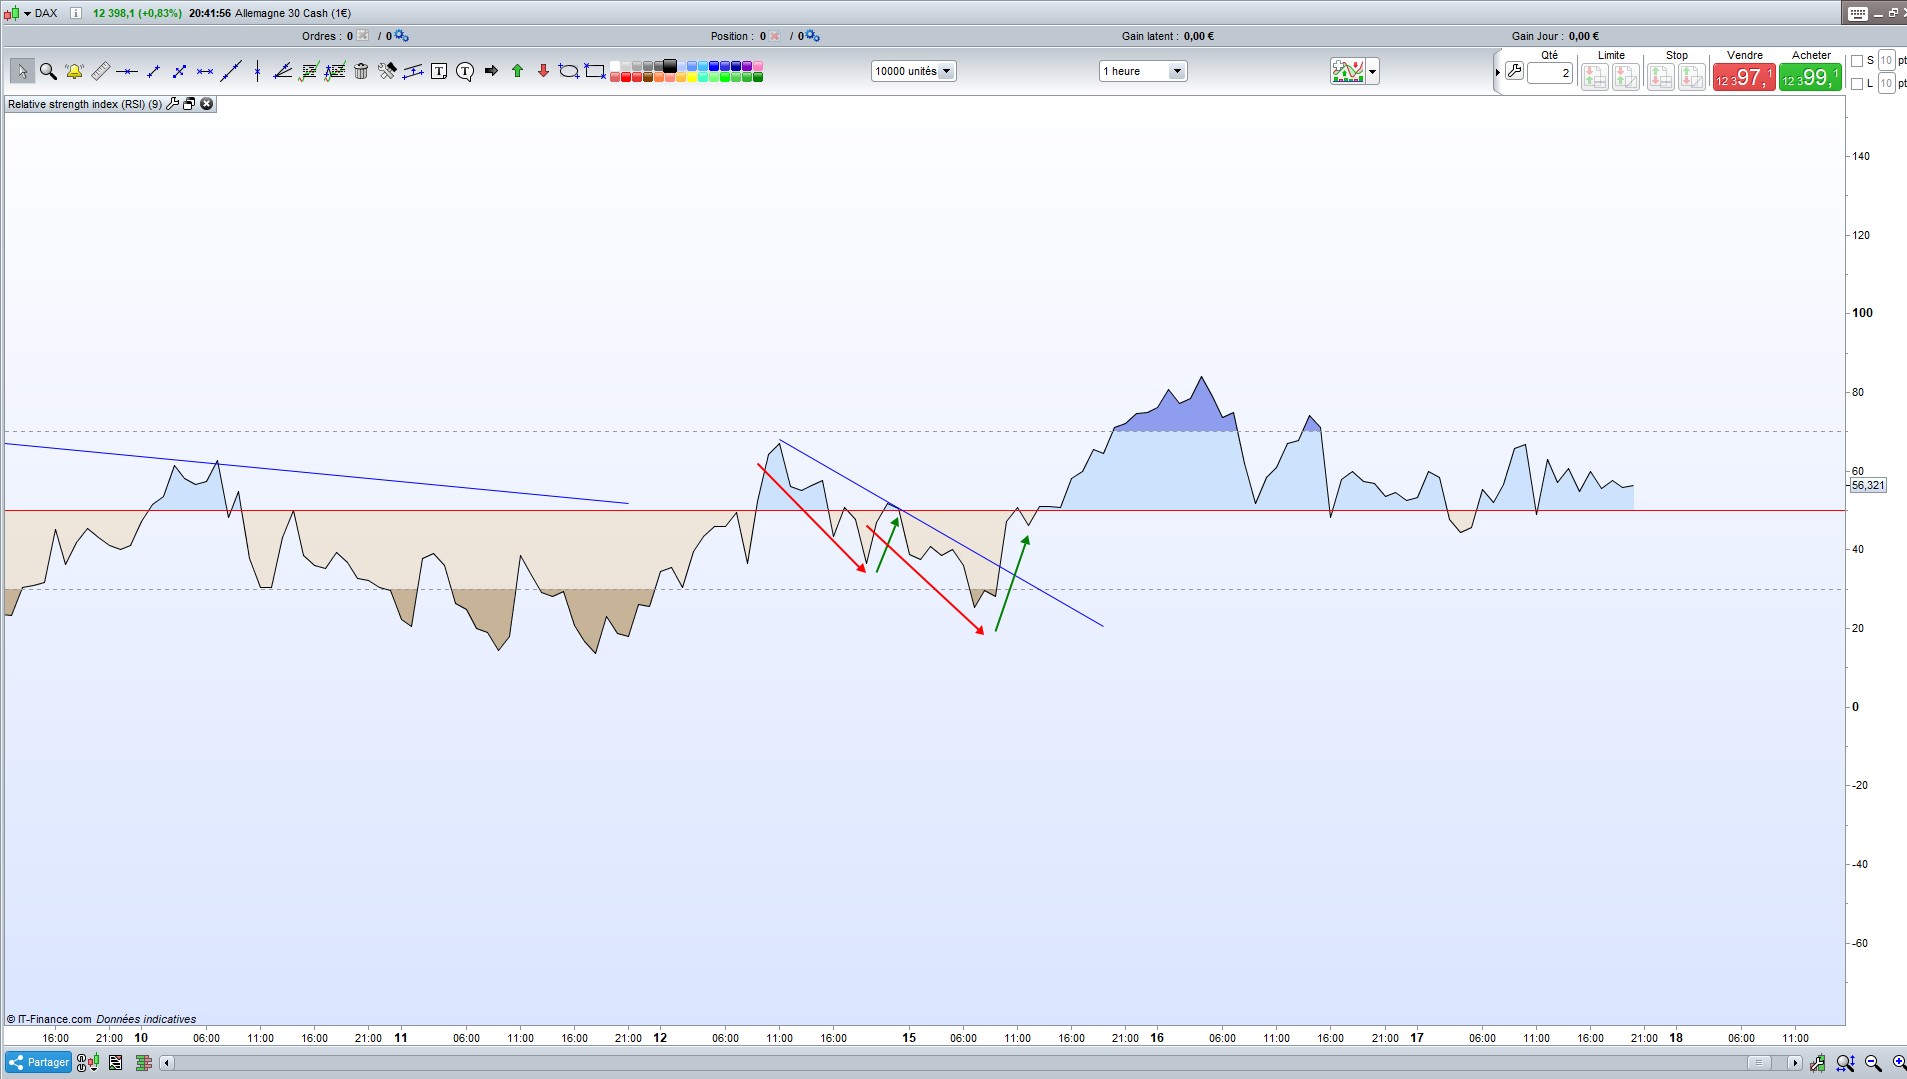Select the ellipse drawing tool

coord(569,71)
